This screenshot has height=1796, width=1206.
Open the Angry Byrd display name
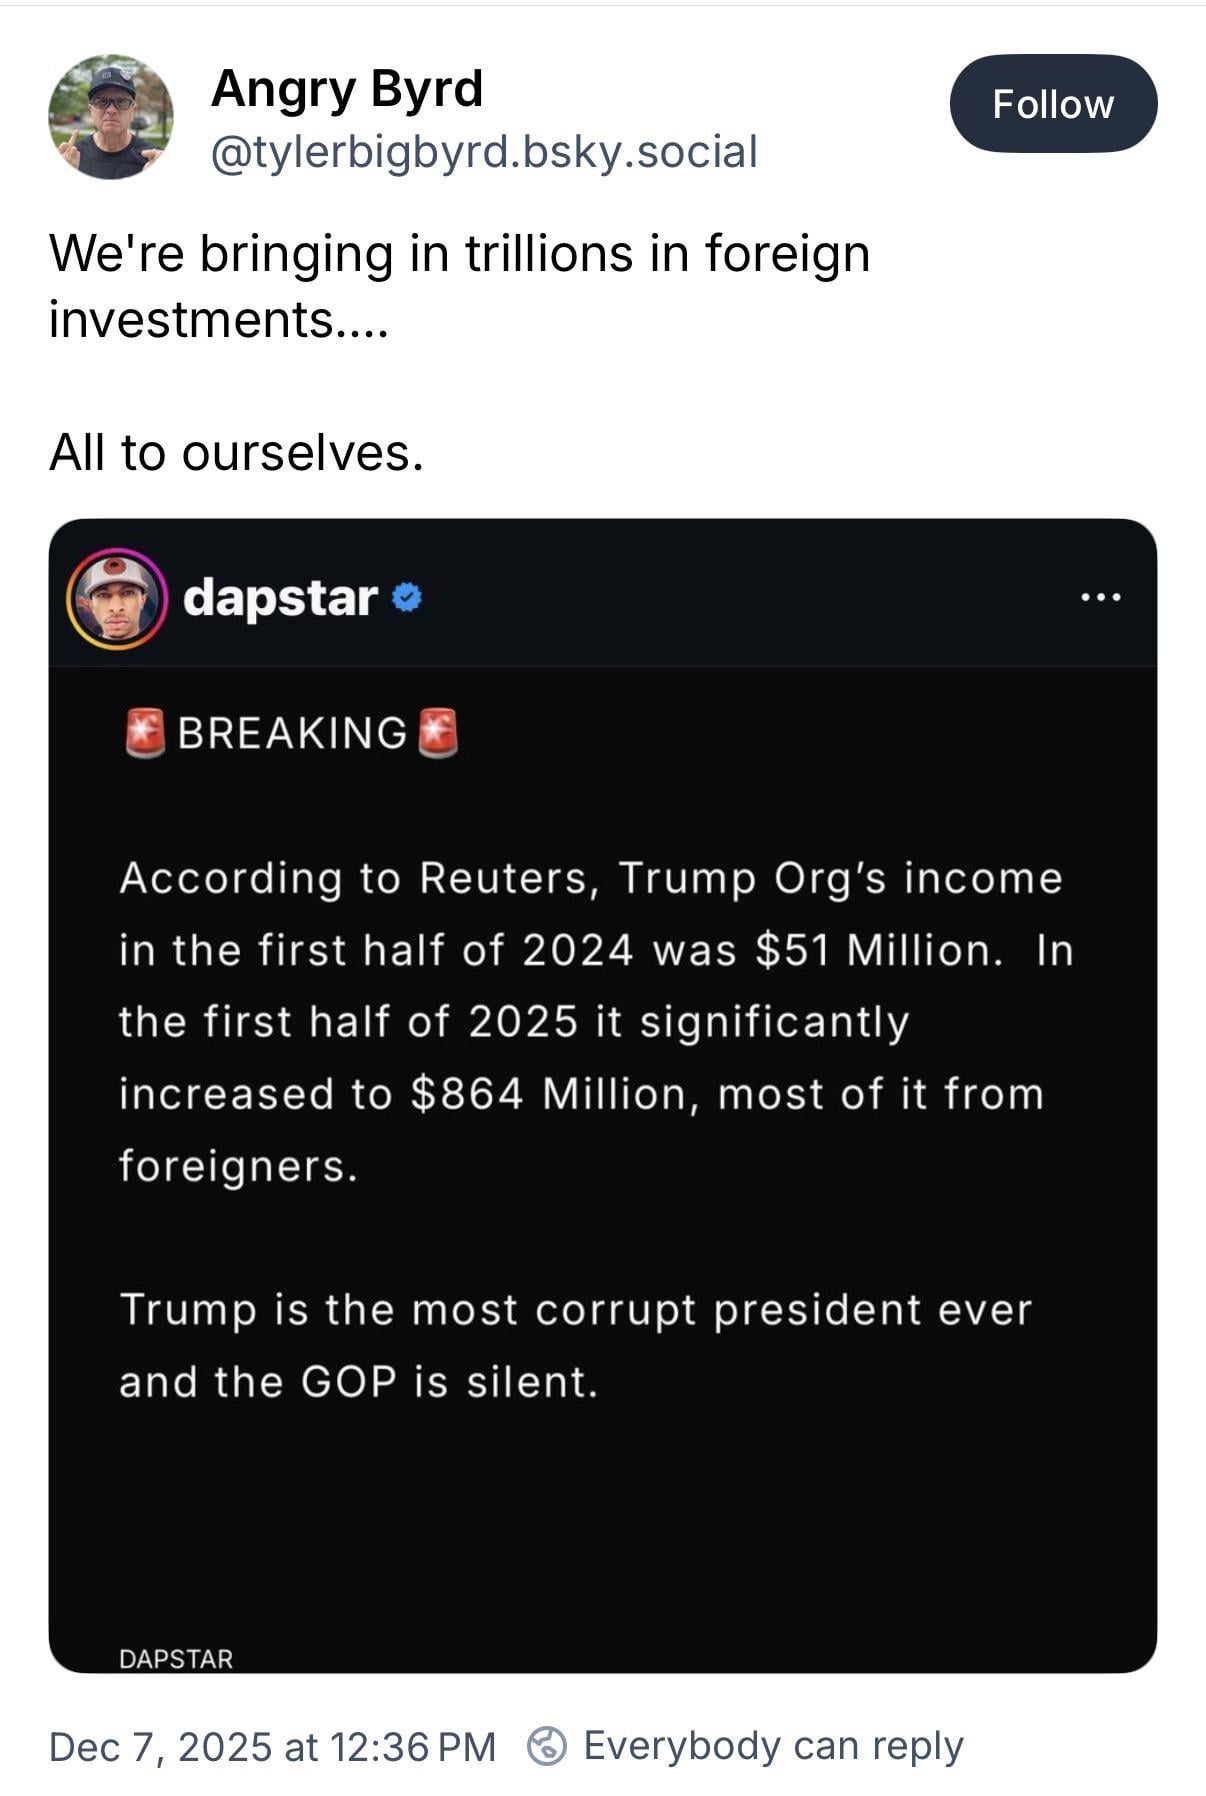(x=347, y=89)
